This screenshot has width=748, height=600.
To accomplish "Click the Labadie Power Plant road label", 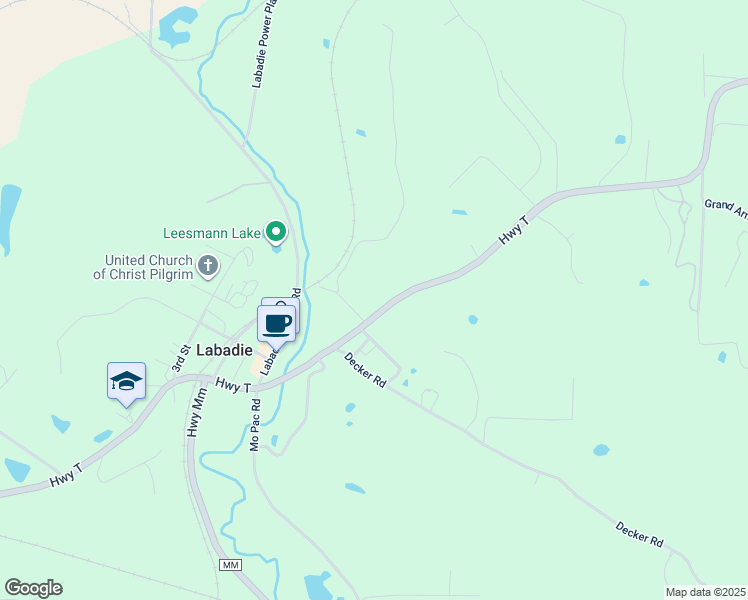I will point(264,44).
